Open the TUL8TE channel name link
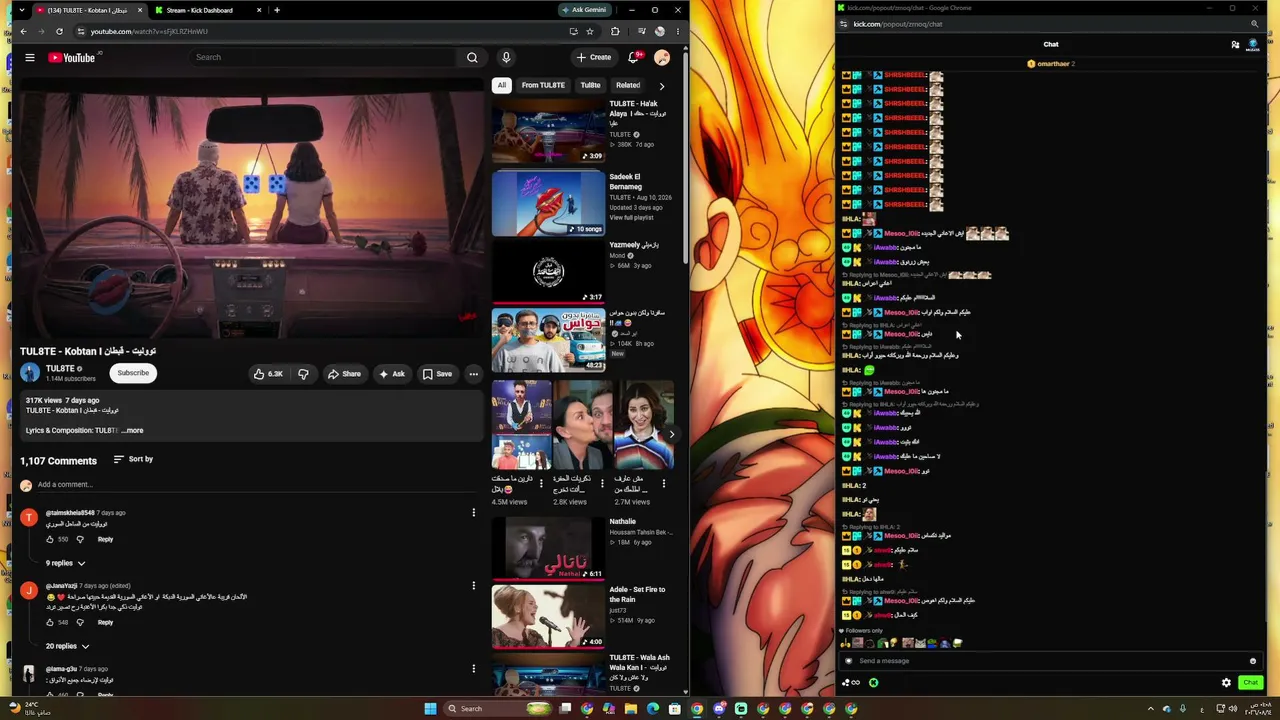Screen dimensions: 1280x720 click(x=60, y=369)
